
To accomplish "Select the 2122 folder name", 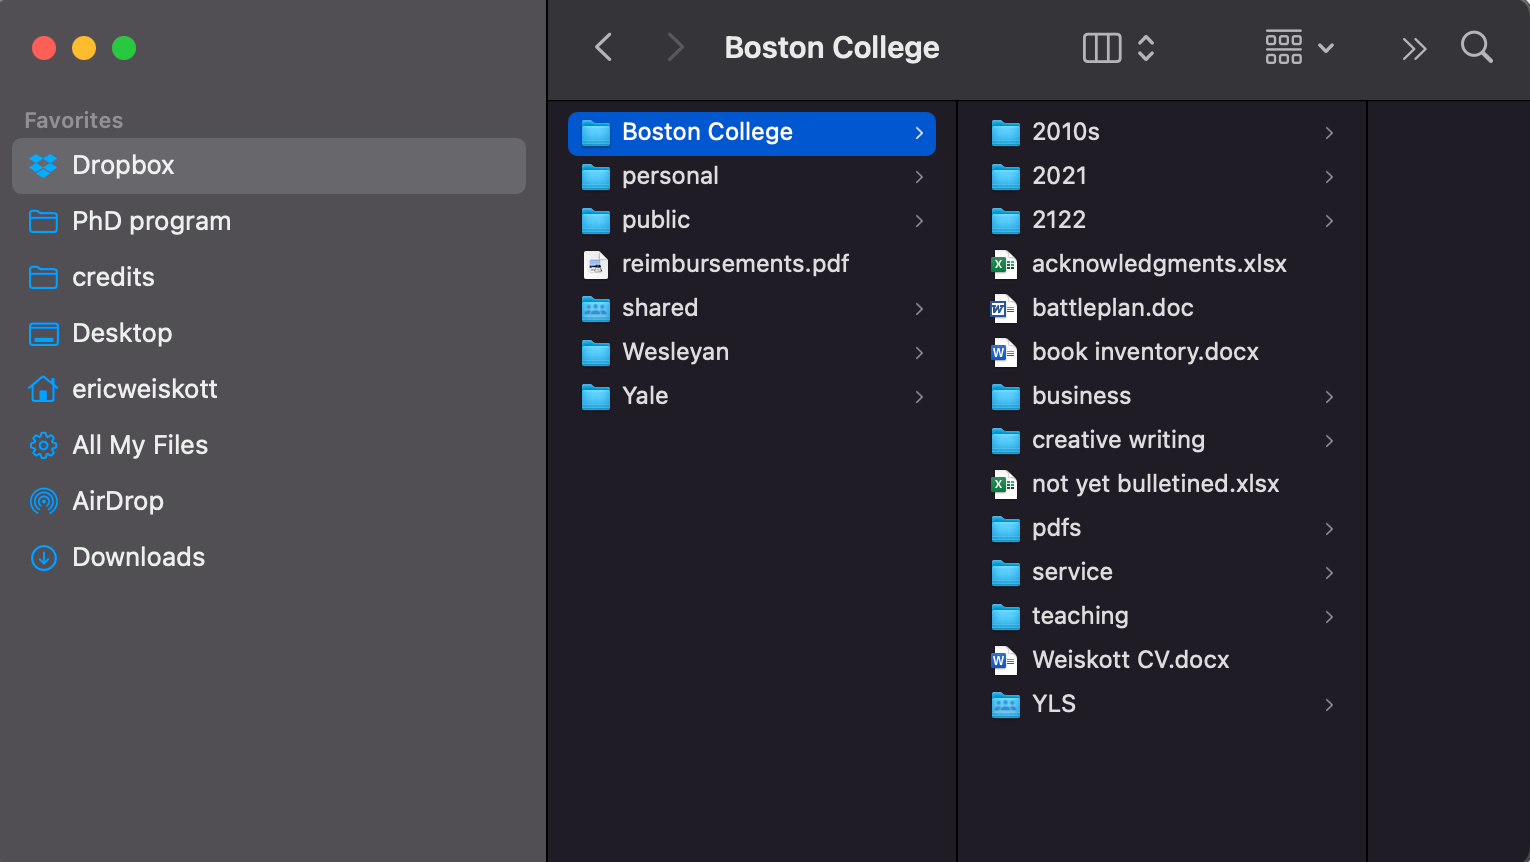I will [1059, 220].
